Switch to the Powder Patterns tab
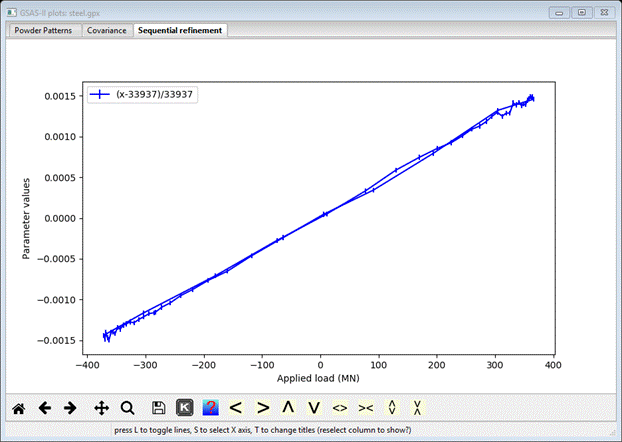Viewport: 622px width, 442px height. 43,31
